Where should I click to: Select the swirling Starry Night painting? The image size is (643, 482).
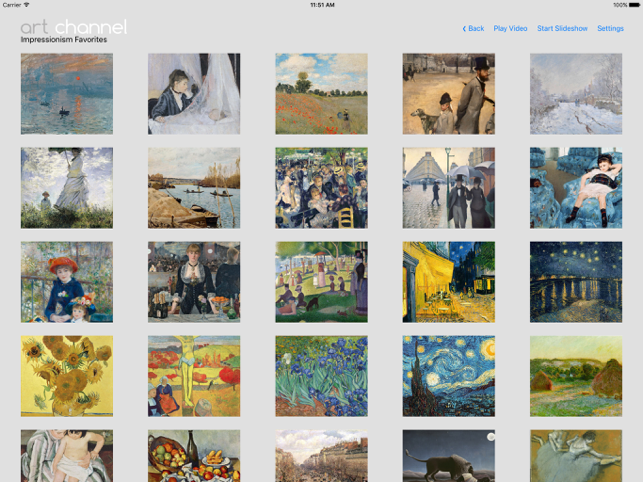[x=449, y=376]
